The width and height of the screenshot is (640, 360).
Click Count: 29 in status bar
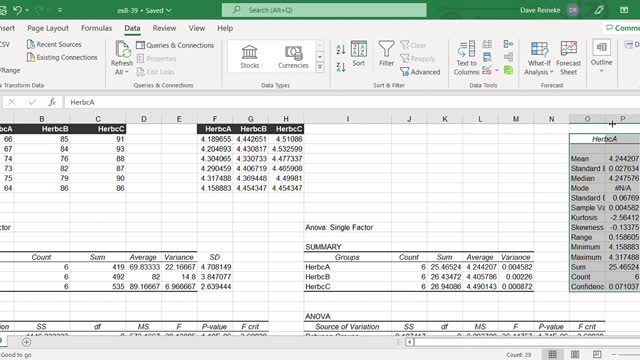coord(519,355)
